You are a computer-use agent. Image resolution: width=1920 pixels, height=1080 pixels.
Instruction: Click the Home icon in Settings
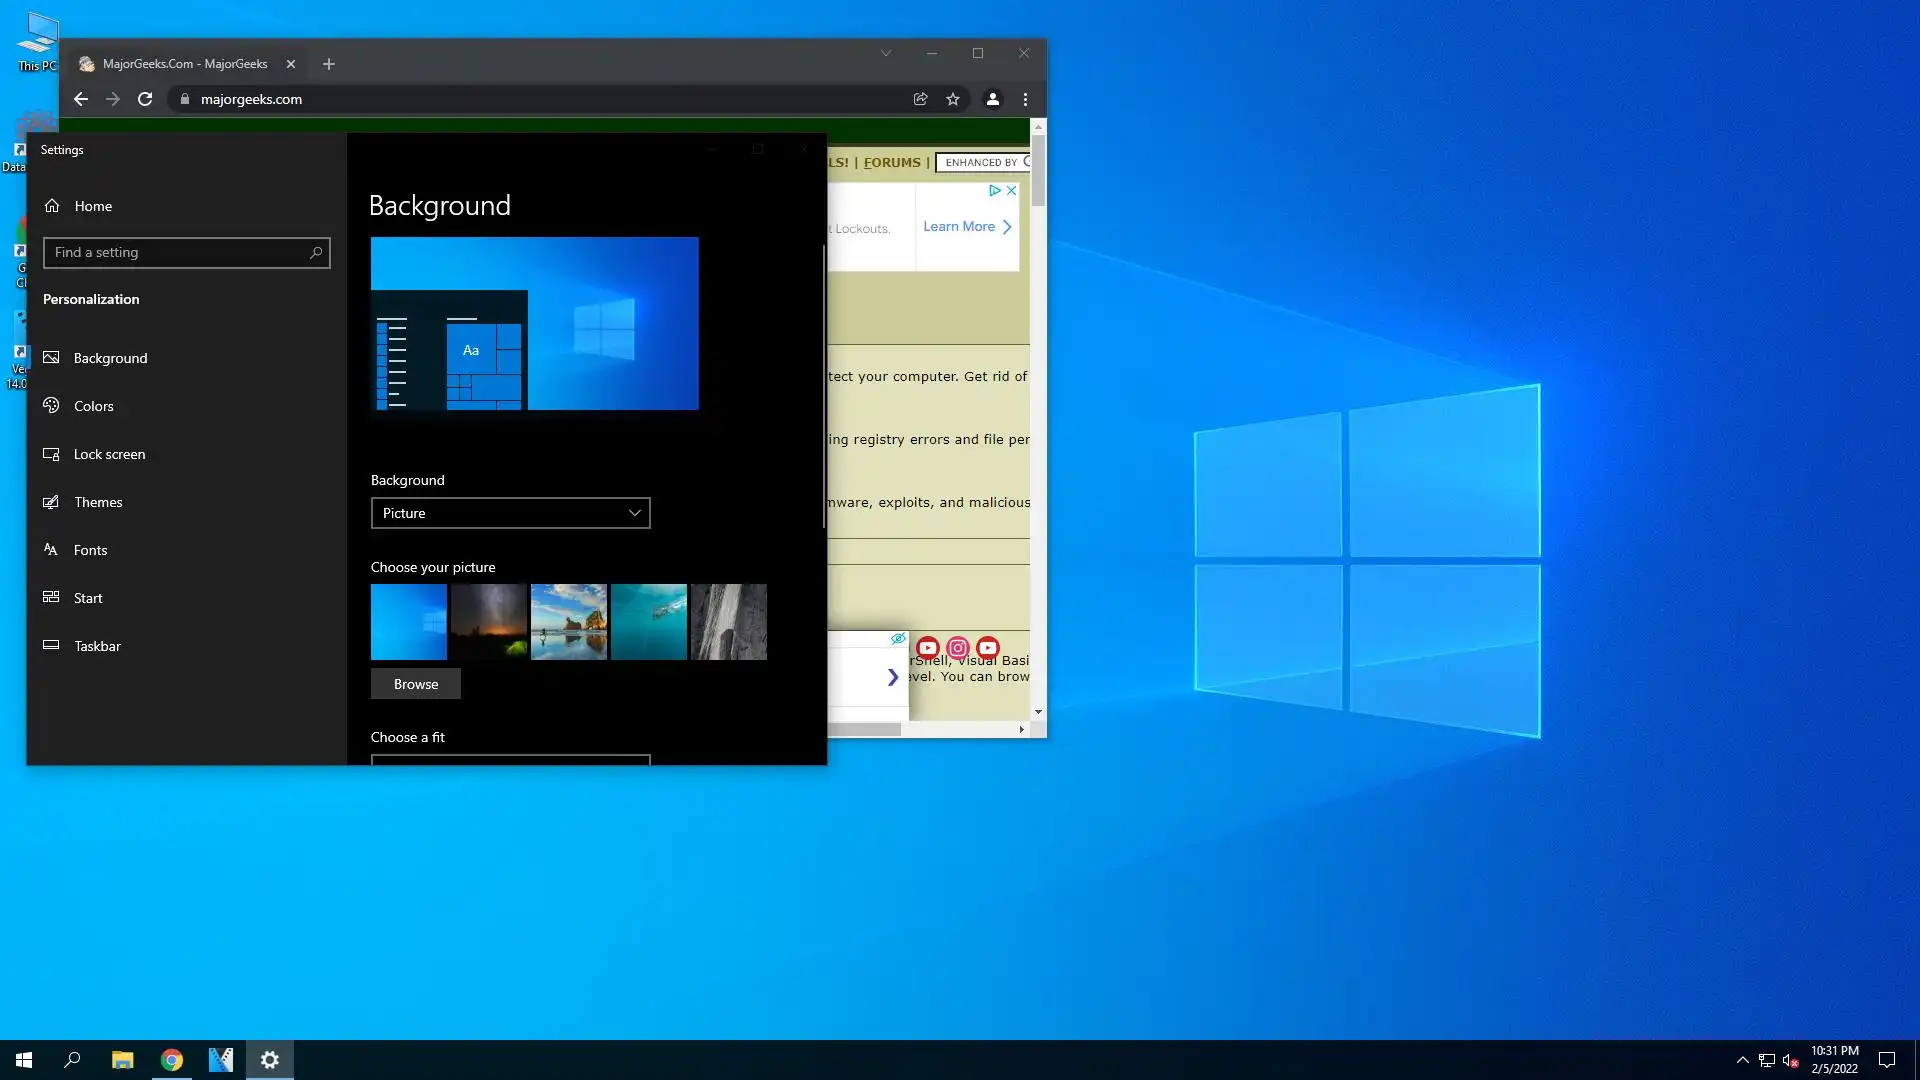click(52, 206)
